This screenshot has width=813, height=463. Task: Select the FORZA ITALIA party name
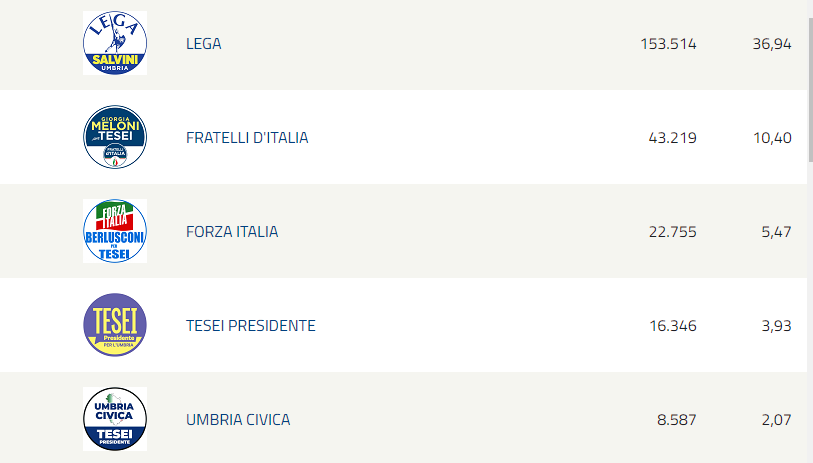tap(232, 232)
